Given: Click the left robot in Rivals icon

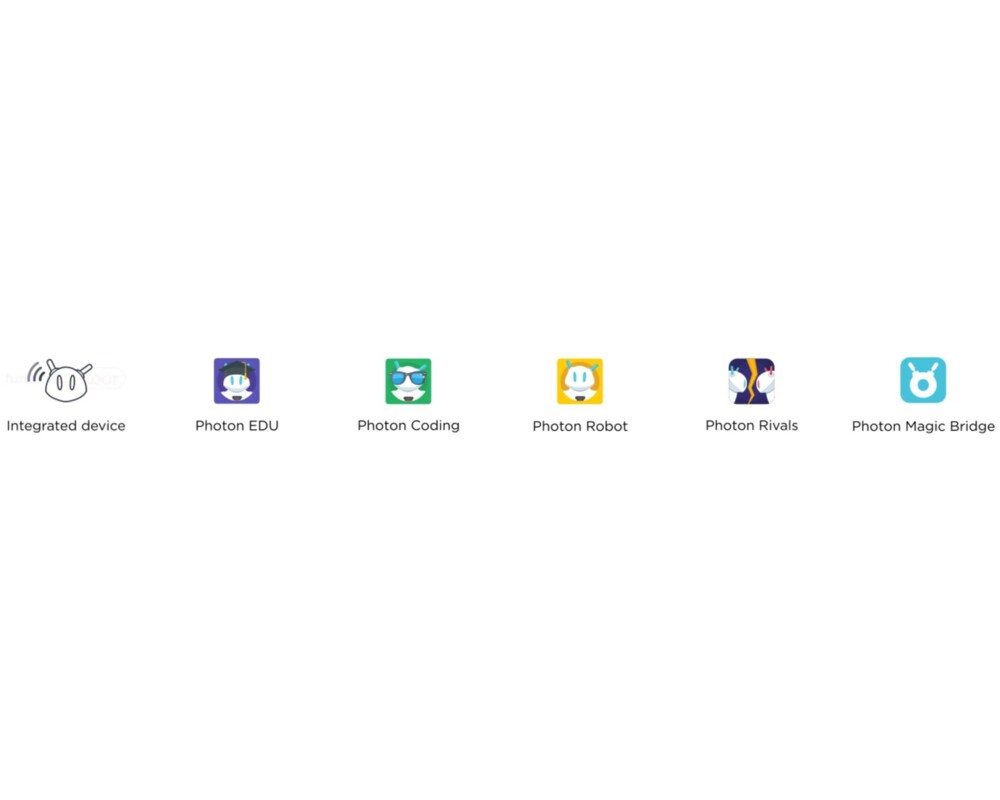Looking at the screenshot, I should [738, 383].
